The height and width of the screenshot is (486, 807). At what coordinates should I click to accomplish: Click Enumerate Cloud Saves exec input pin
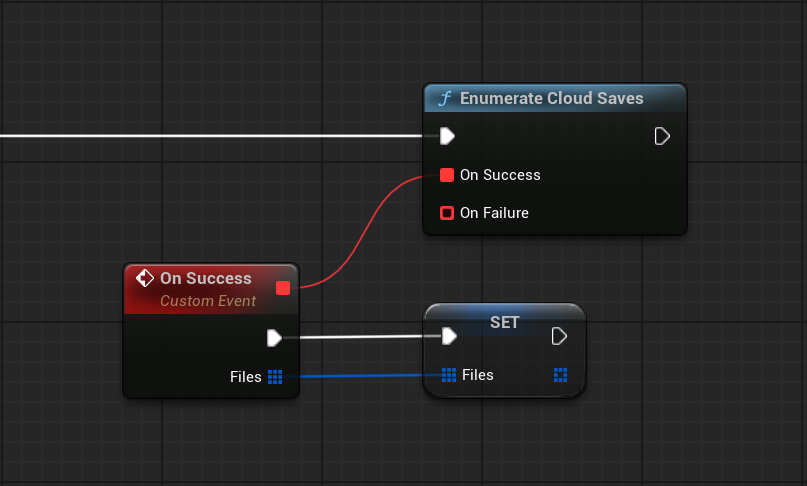coord(447,136)
